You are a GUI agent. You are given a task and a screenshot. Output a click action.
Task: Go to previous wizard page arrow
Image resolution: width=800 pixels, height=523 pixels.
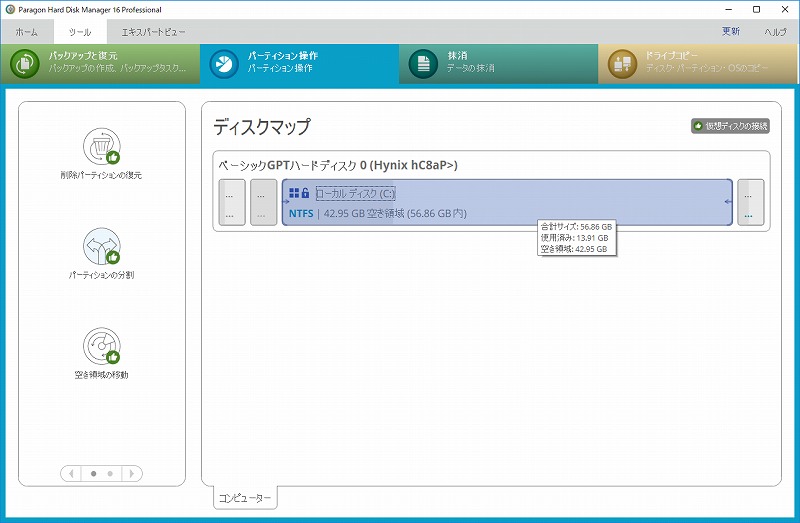[x=71, y=474]
